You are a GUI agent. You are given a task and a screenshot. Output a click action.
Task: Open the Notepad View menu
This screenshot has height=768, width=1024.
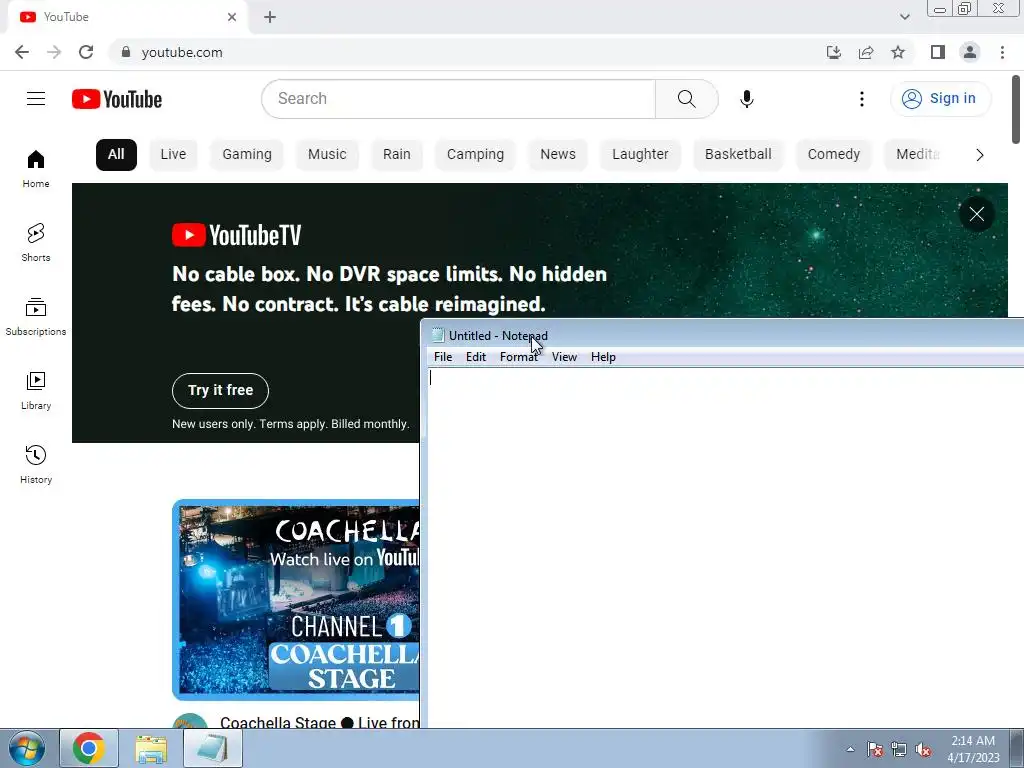(x=564, y=357)
